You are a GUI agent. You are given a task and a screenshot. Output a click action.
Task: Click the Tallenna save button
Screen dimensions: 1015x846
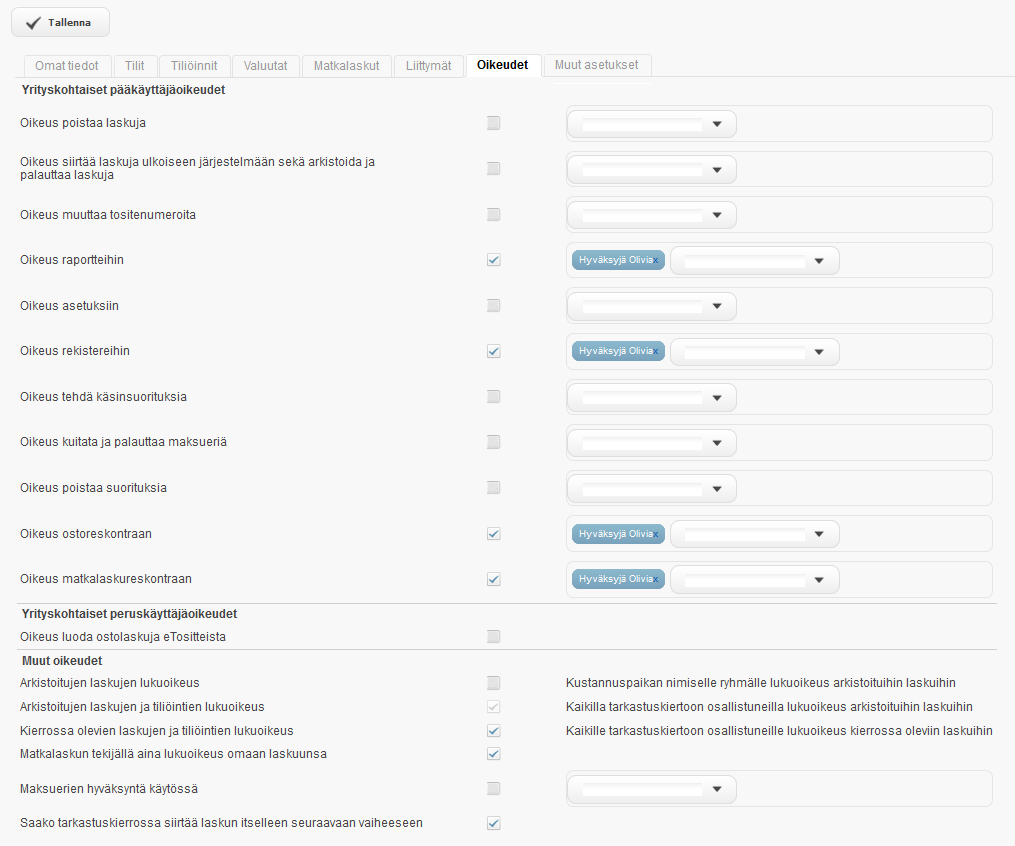click(60, 22)
